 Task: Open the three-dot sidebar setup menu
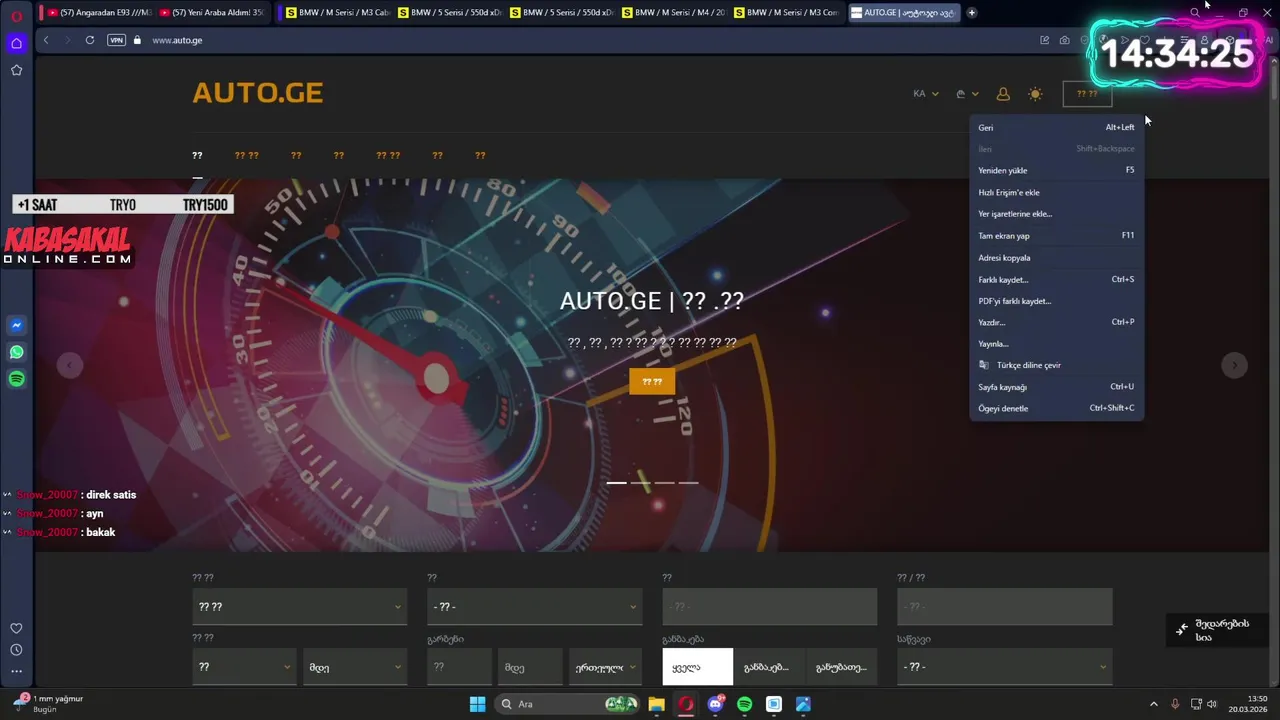16,671
